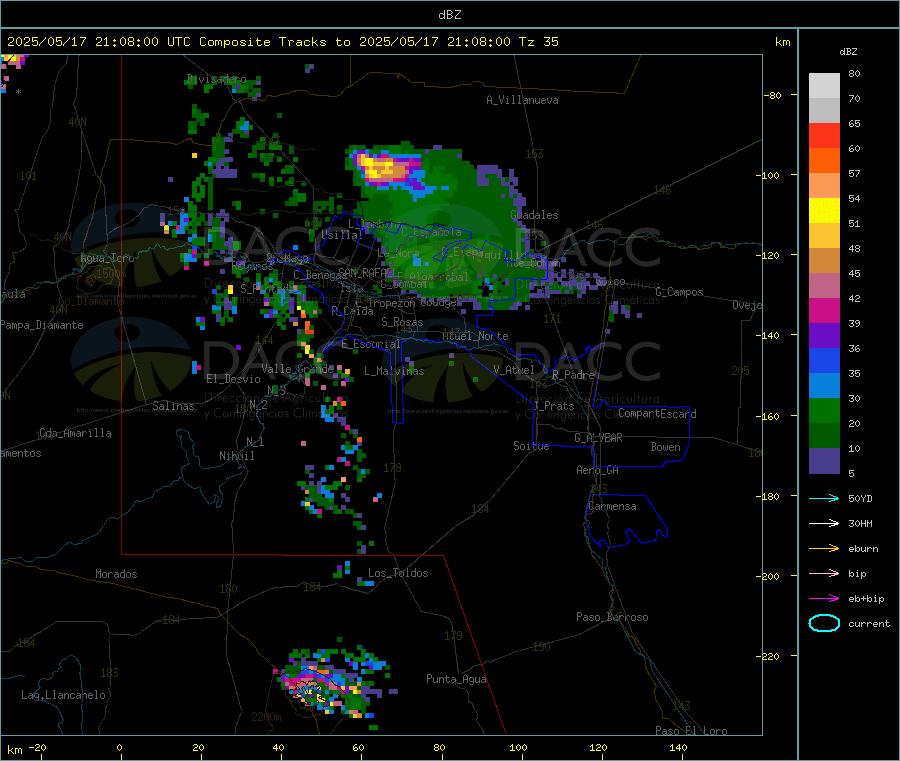Click the CompartEscard place label
Screen dimensions: 900x761
coord(657,413)
